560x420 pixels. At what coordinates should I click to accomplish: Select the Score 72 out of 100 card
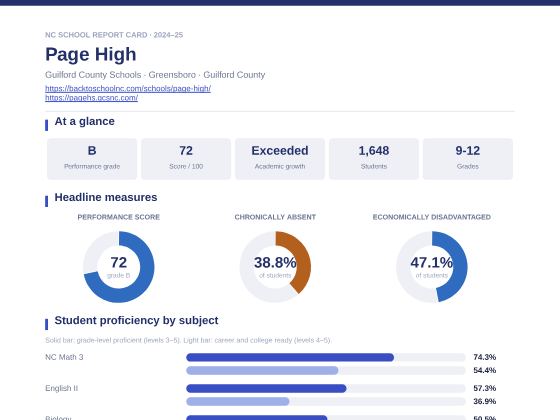[186, 159]
